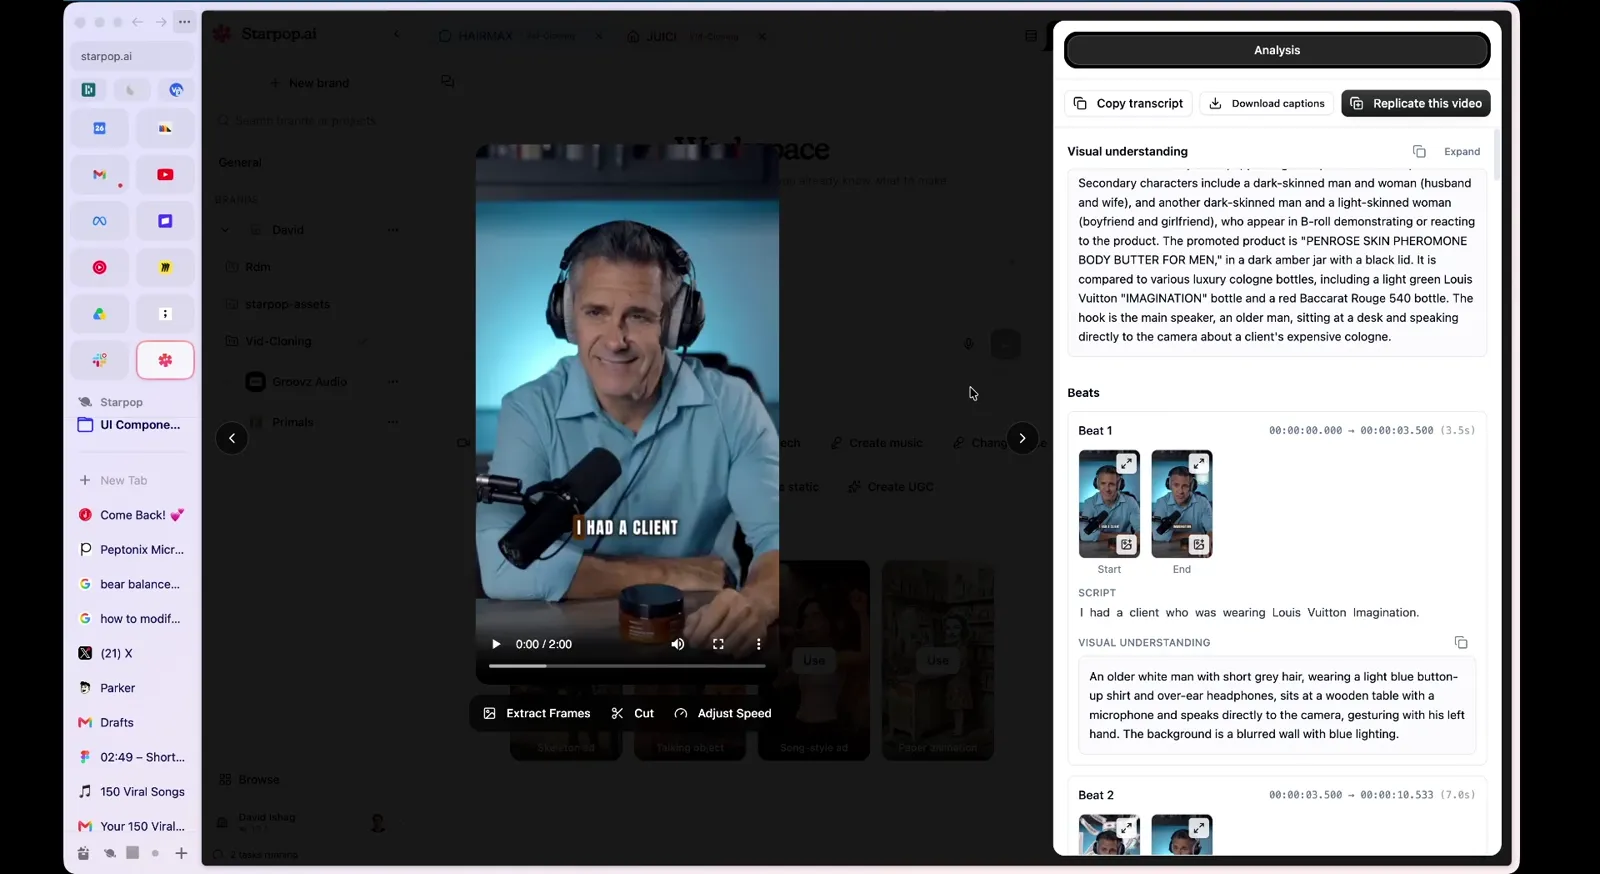Expand the Visual understanding section
Image resolution: width=1600 pixels, height=874 pixels.
1462,151
